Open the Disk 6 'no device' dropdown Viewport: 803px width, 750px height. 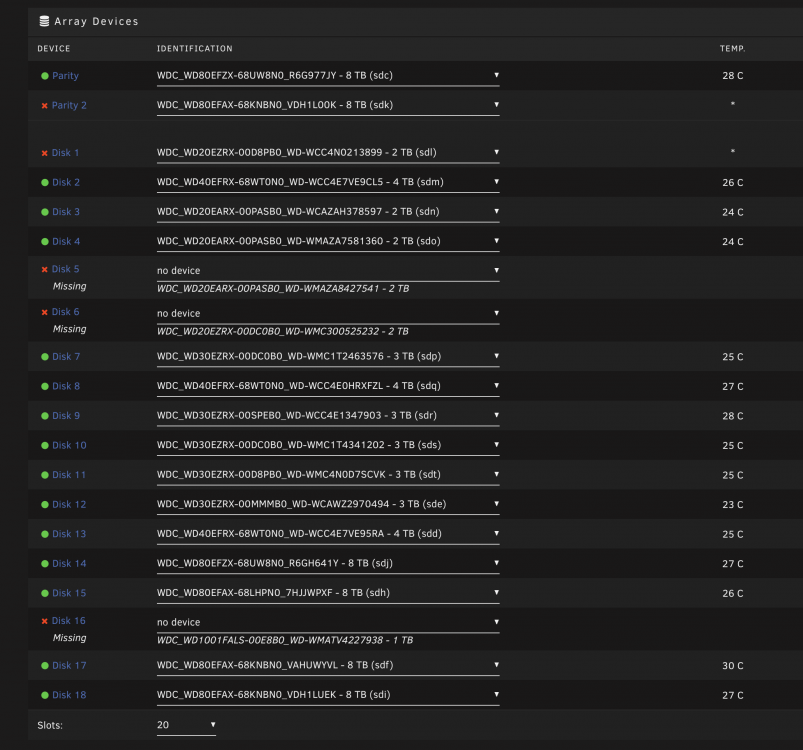tap(328, 314)
